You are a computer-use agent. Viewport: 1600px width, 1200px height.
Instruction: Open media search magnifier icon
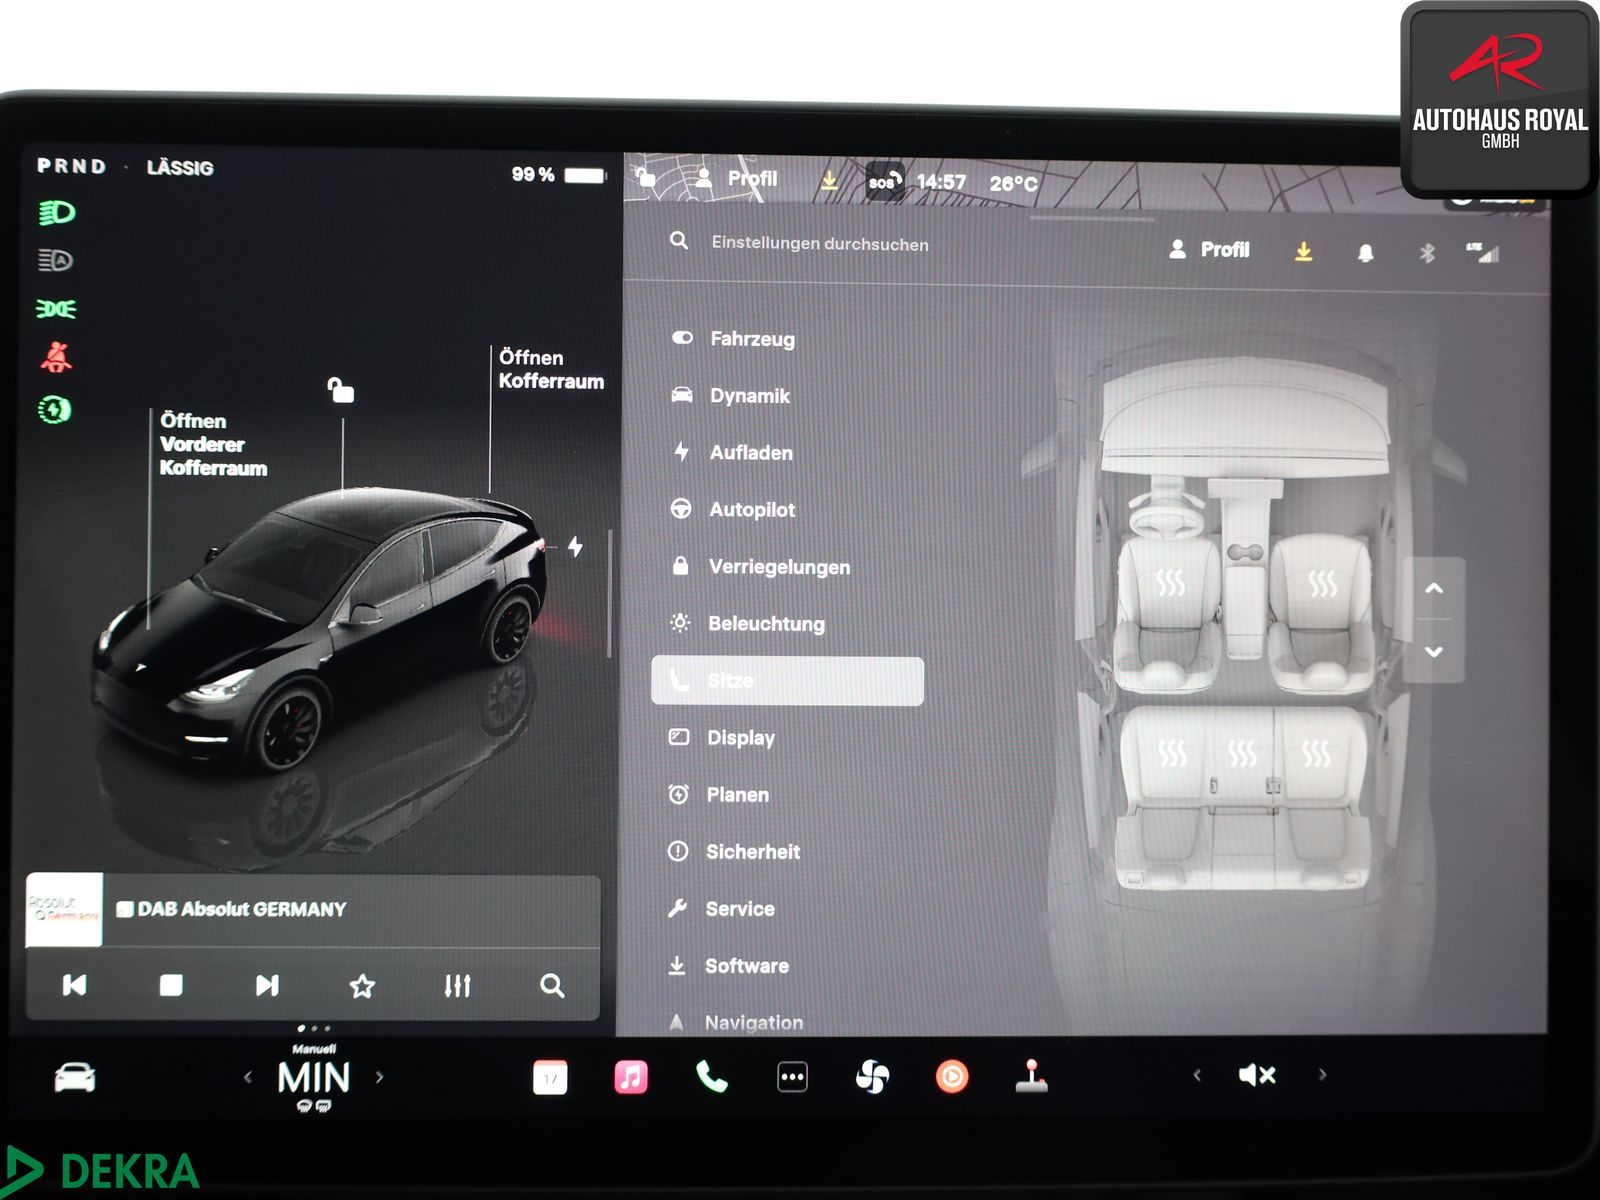tap(552, 986)
